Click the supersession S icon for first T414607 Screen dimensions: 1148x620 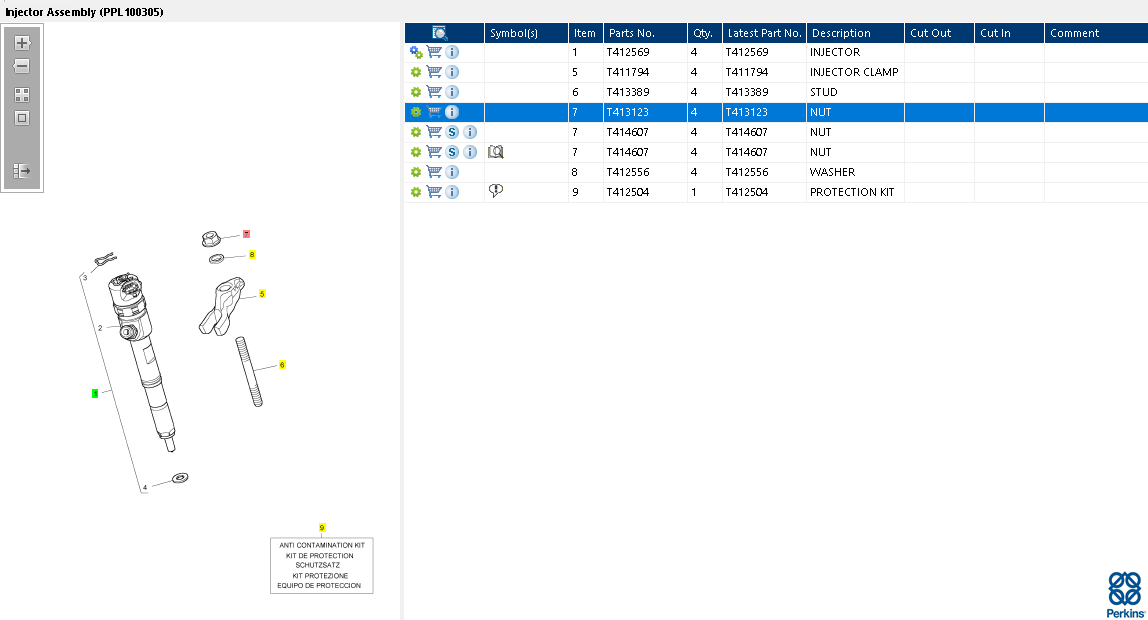(452, 132)
